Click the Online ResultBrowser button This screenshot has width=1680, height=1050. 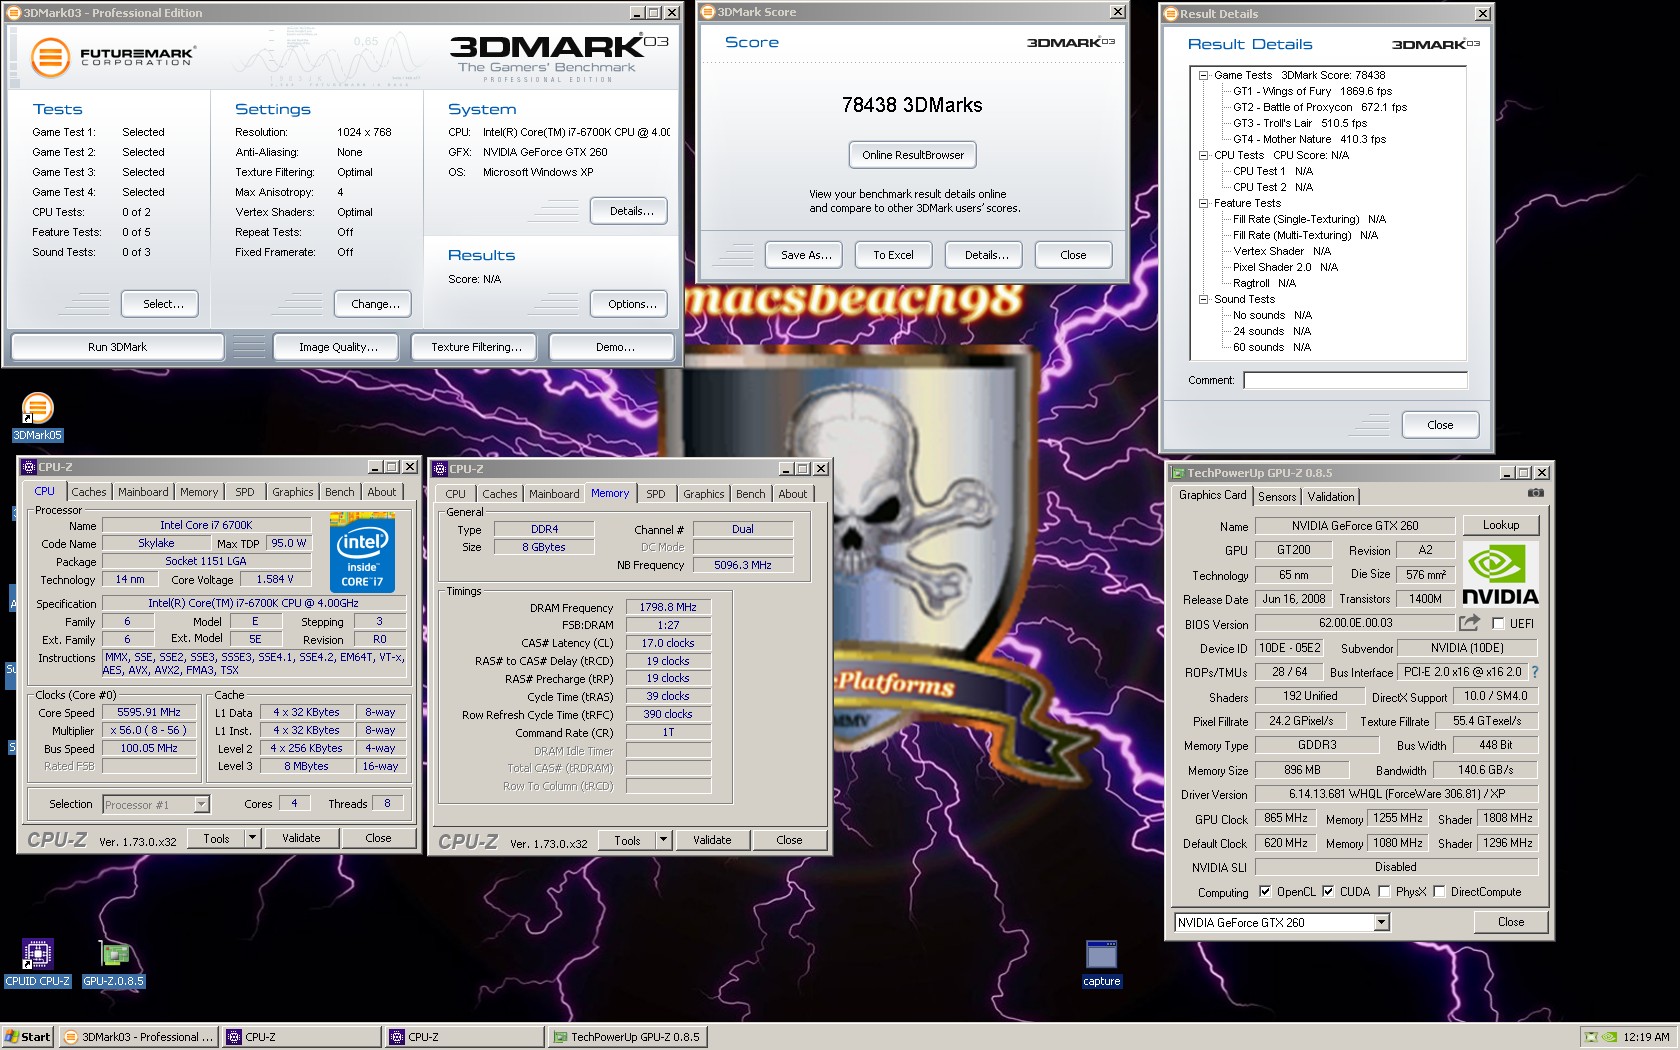(913, 155)
